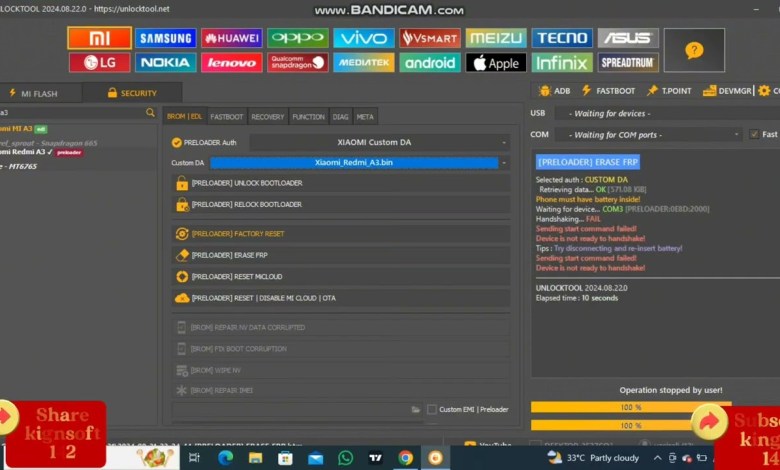Click the ADB bug icon
The width and height of the screenshot is (780, 470).
[x=542, y=91]
